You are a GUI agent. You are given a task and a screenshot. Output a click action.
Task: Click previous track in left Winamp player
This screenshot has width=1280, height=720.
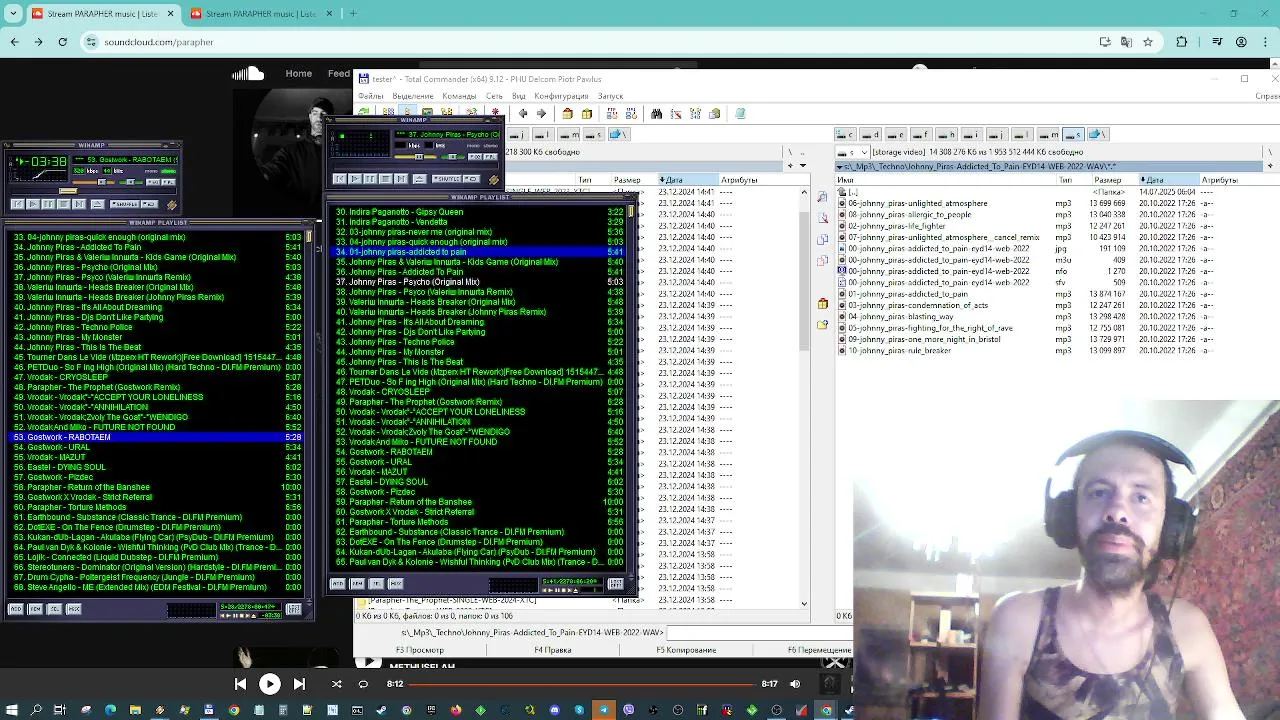point(18,204)
